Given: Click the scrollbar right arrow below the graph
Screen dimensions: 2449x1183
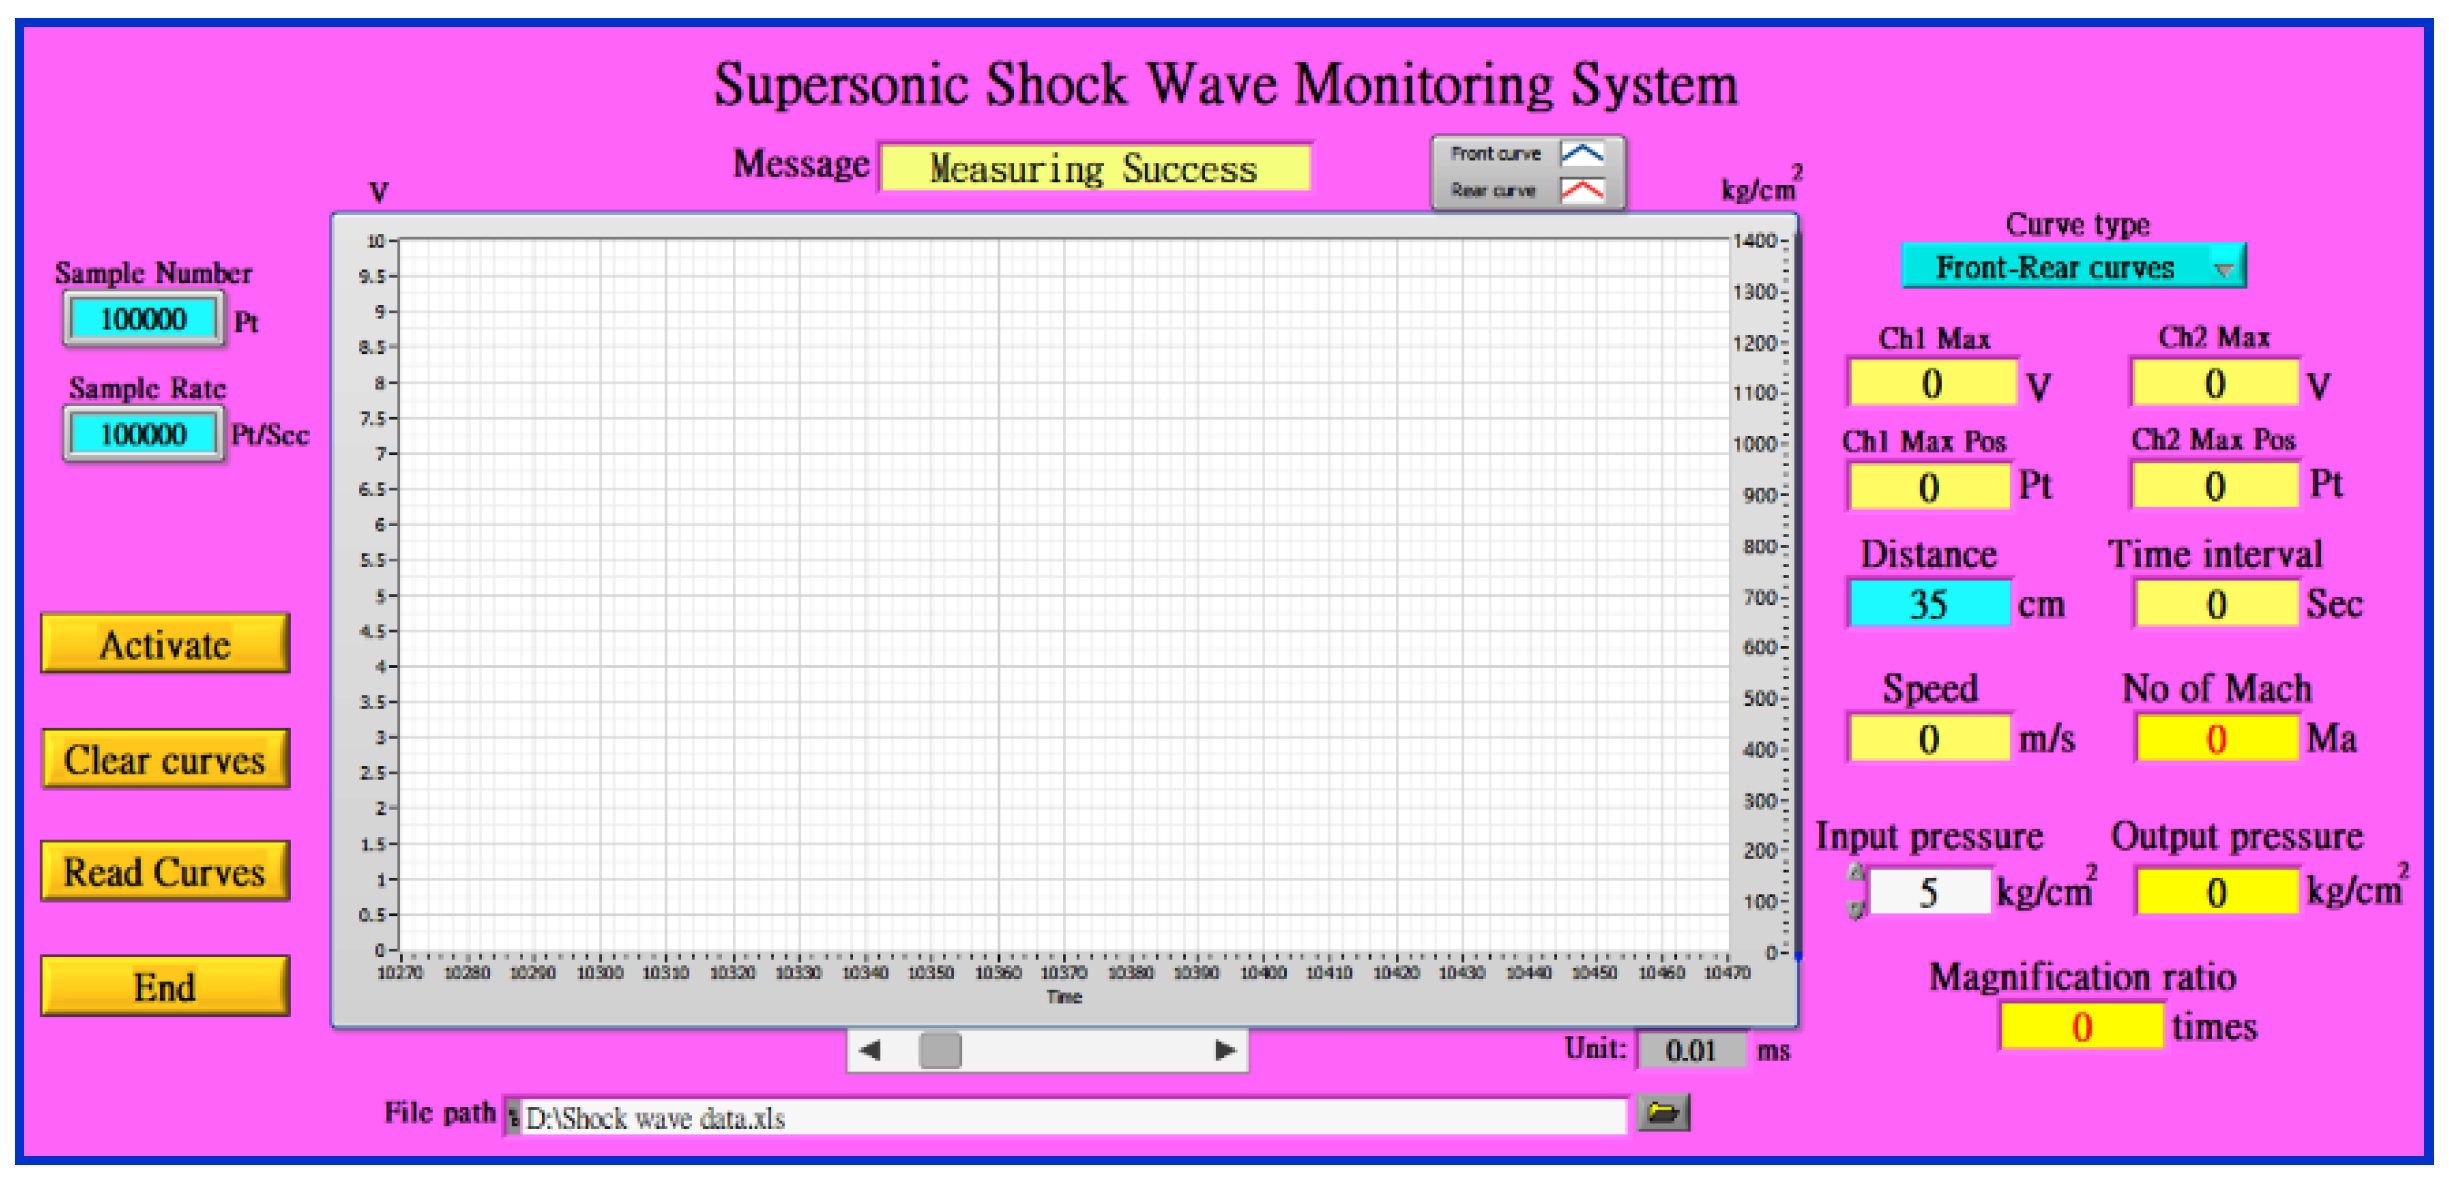Looking at the screenshot, I should point(1225,1050).
